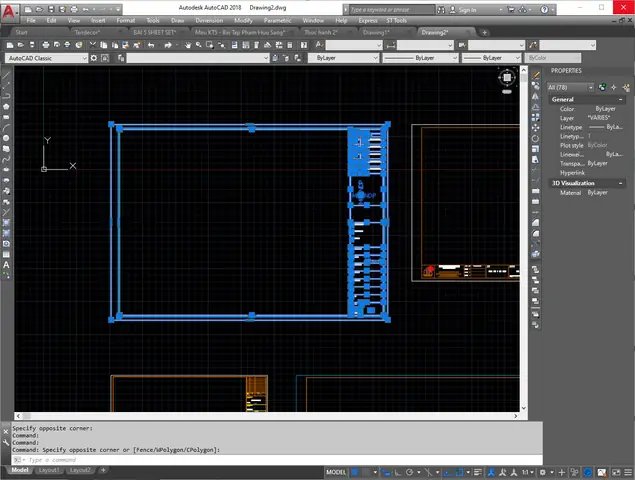Click the Undo arrow in standard toolbar

tap(151, 45)
